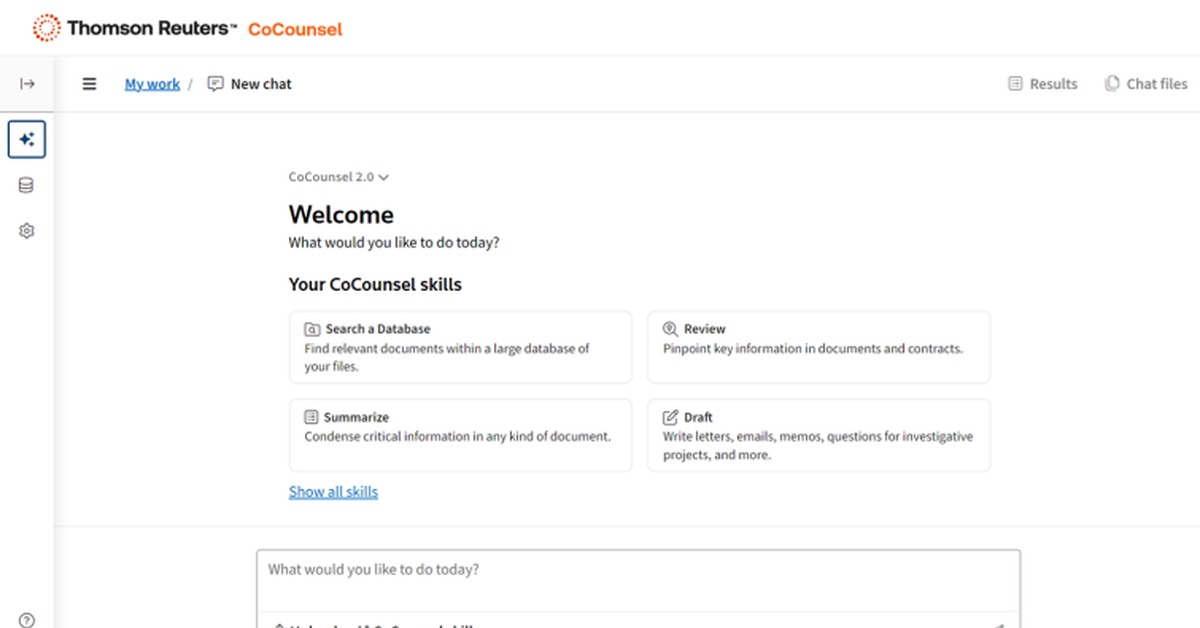Click the New chat breadcrumb item
This screenshot has height=628, width=1200.
[250, 84]
